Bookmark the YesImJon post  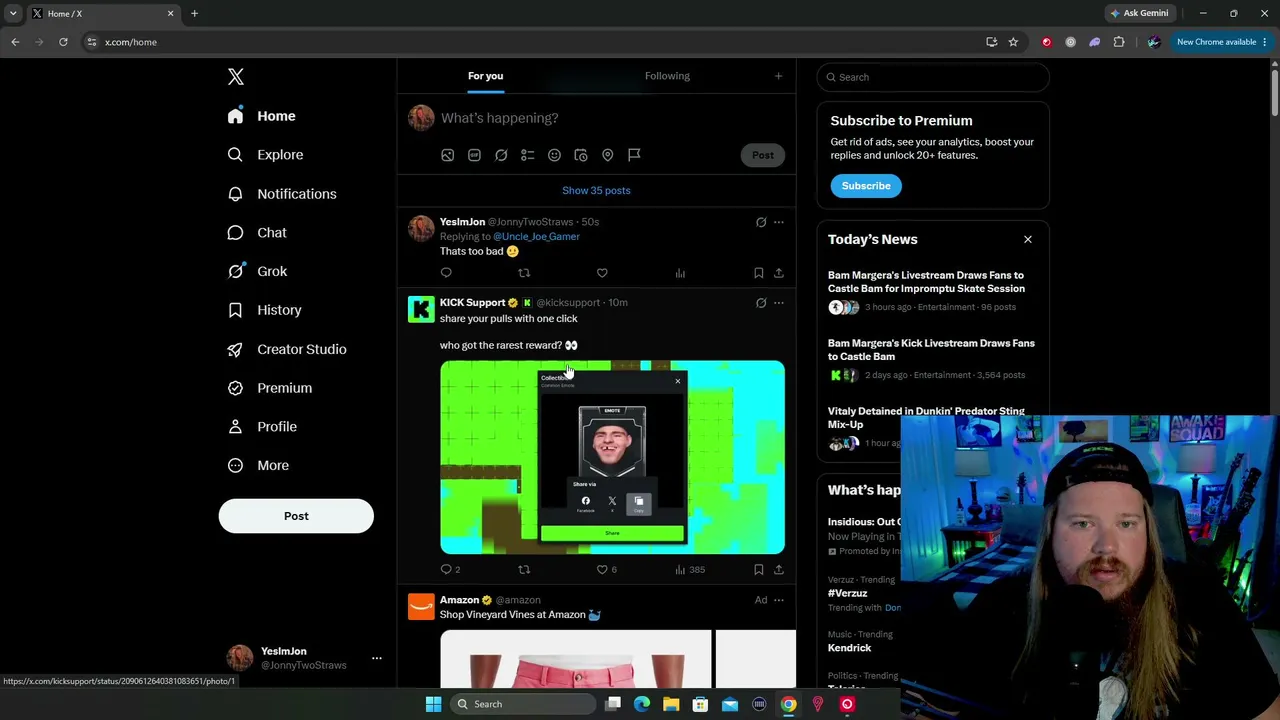click(759, 273)
